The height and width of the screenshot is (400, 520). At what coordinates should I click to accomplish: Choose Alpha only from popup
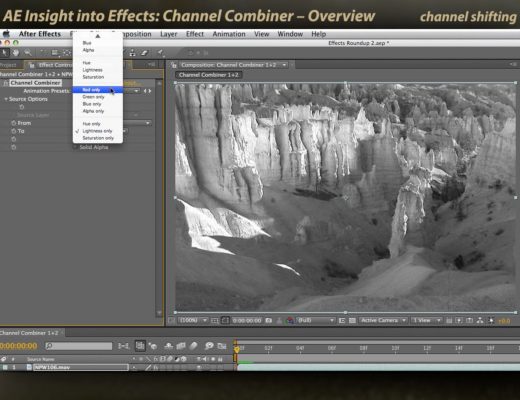[x=98, y=111]
